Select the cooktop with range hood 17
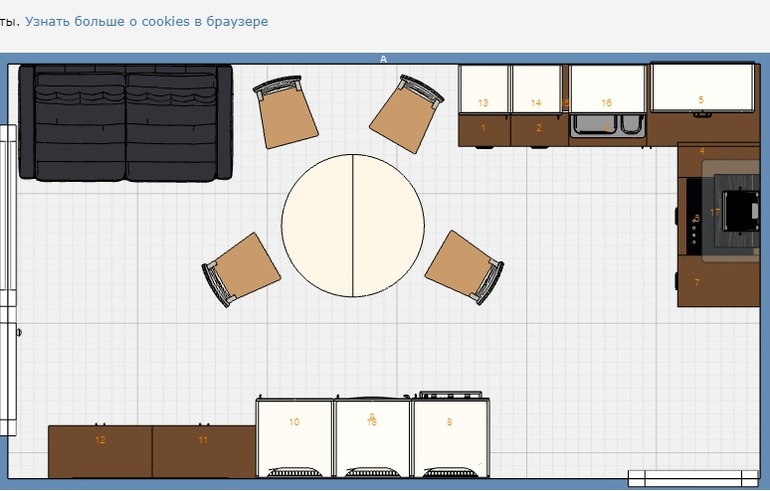Screen dimensions: 770x491 pyautogui.click(x=728, y=212)
